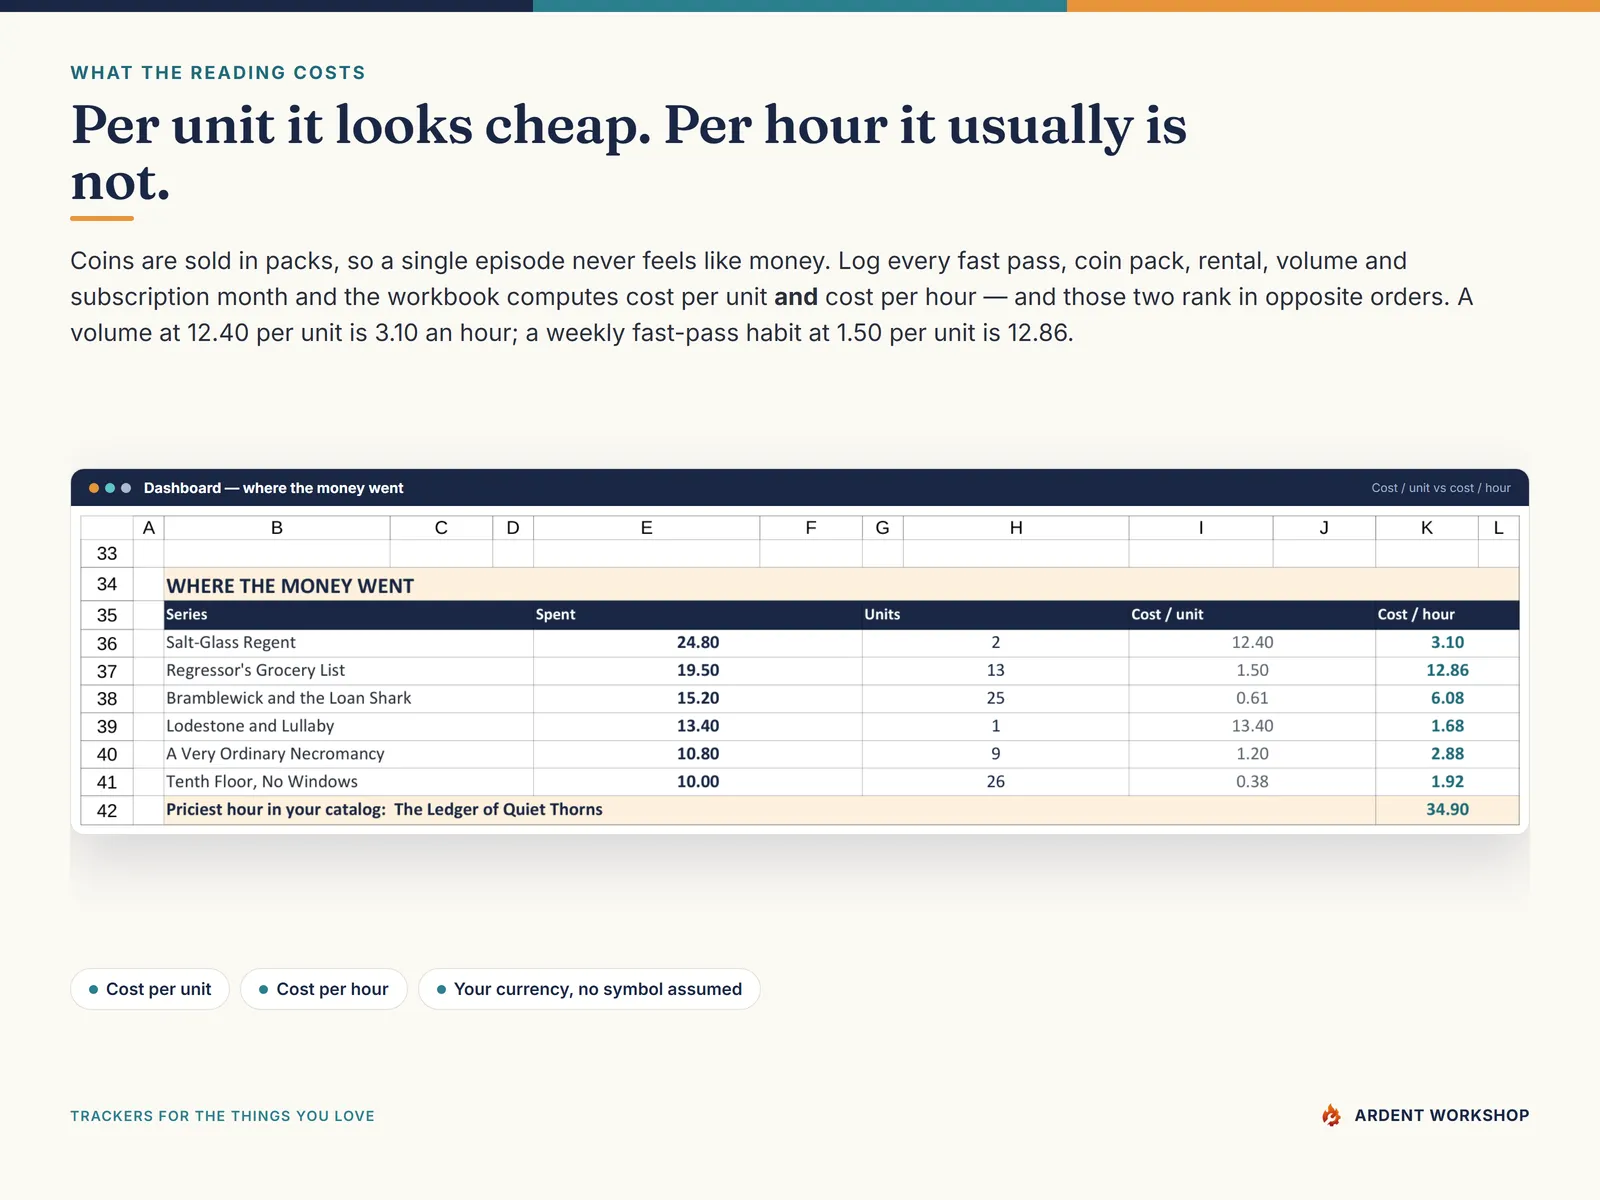This screenshot has width=1600, height=1200.
Task: Select column I header
Action: coord(1201,528)
